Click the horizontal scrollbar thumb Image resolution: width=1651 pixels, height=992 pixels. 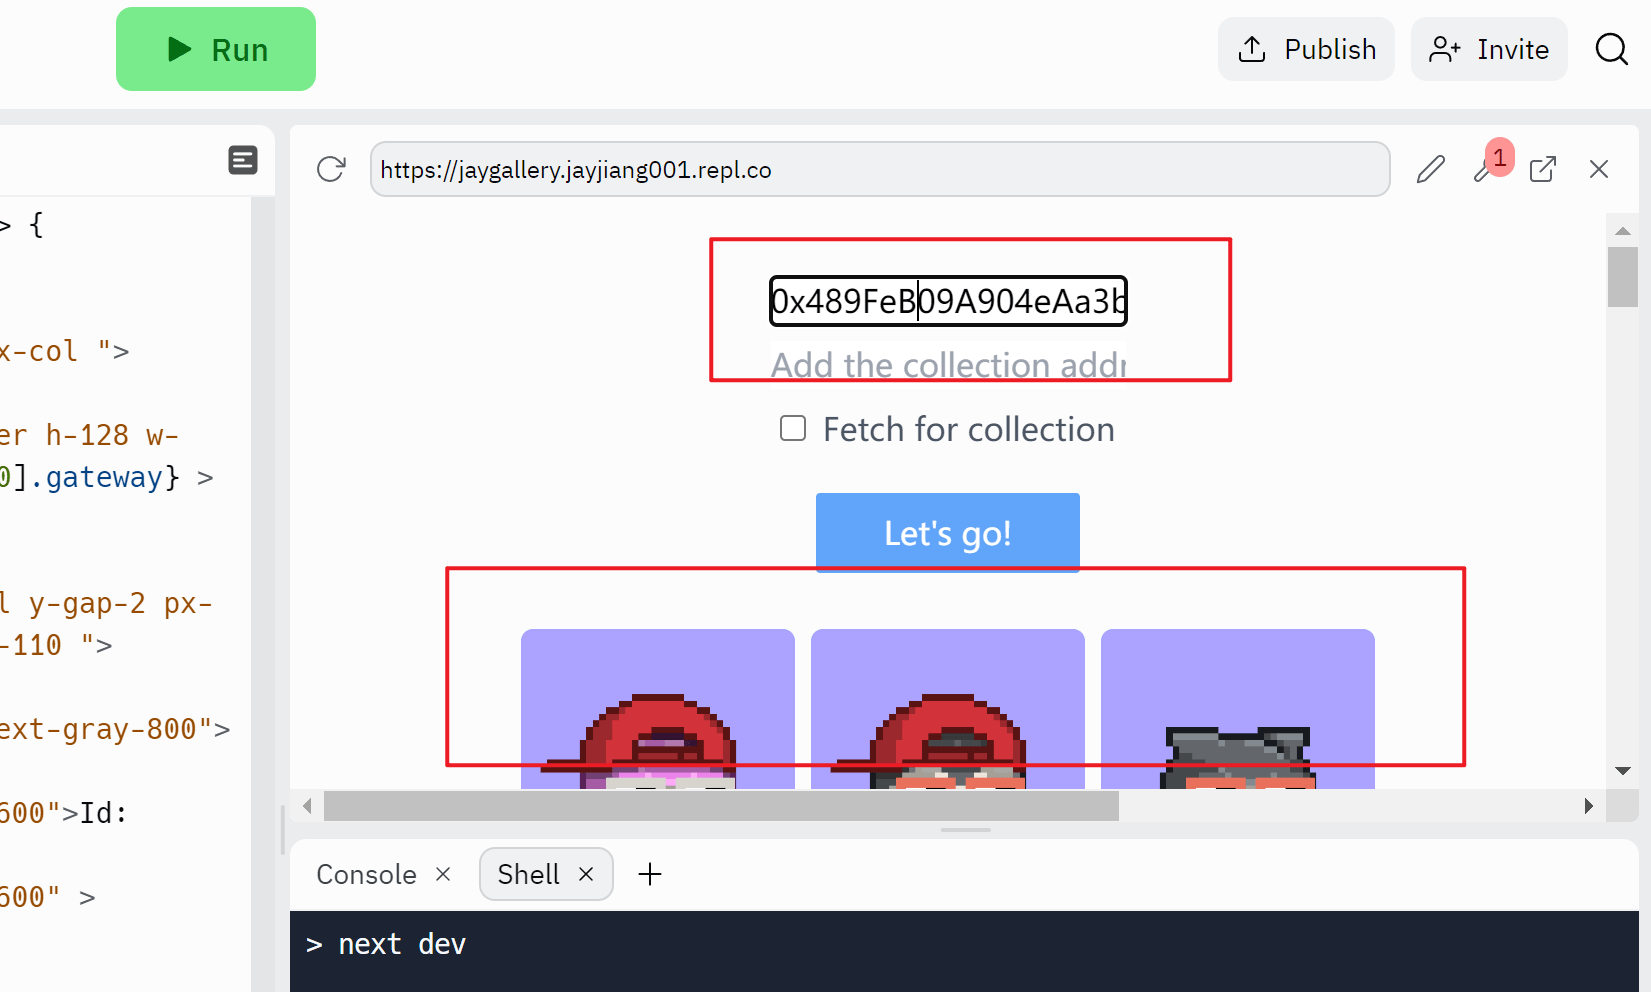[721, 806]
